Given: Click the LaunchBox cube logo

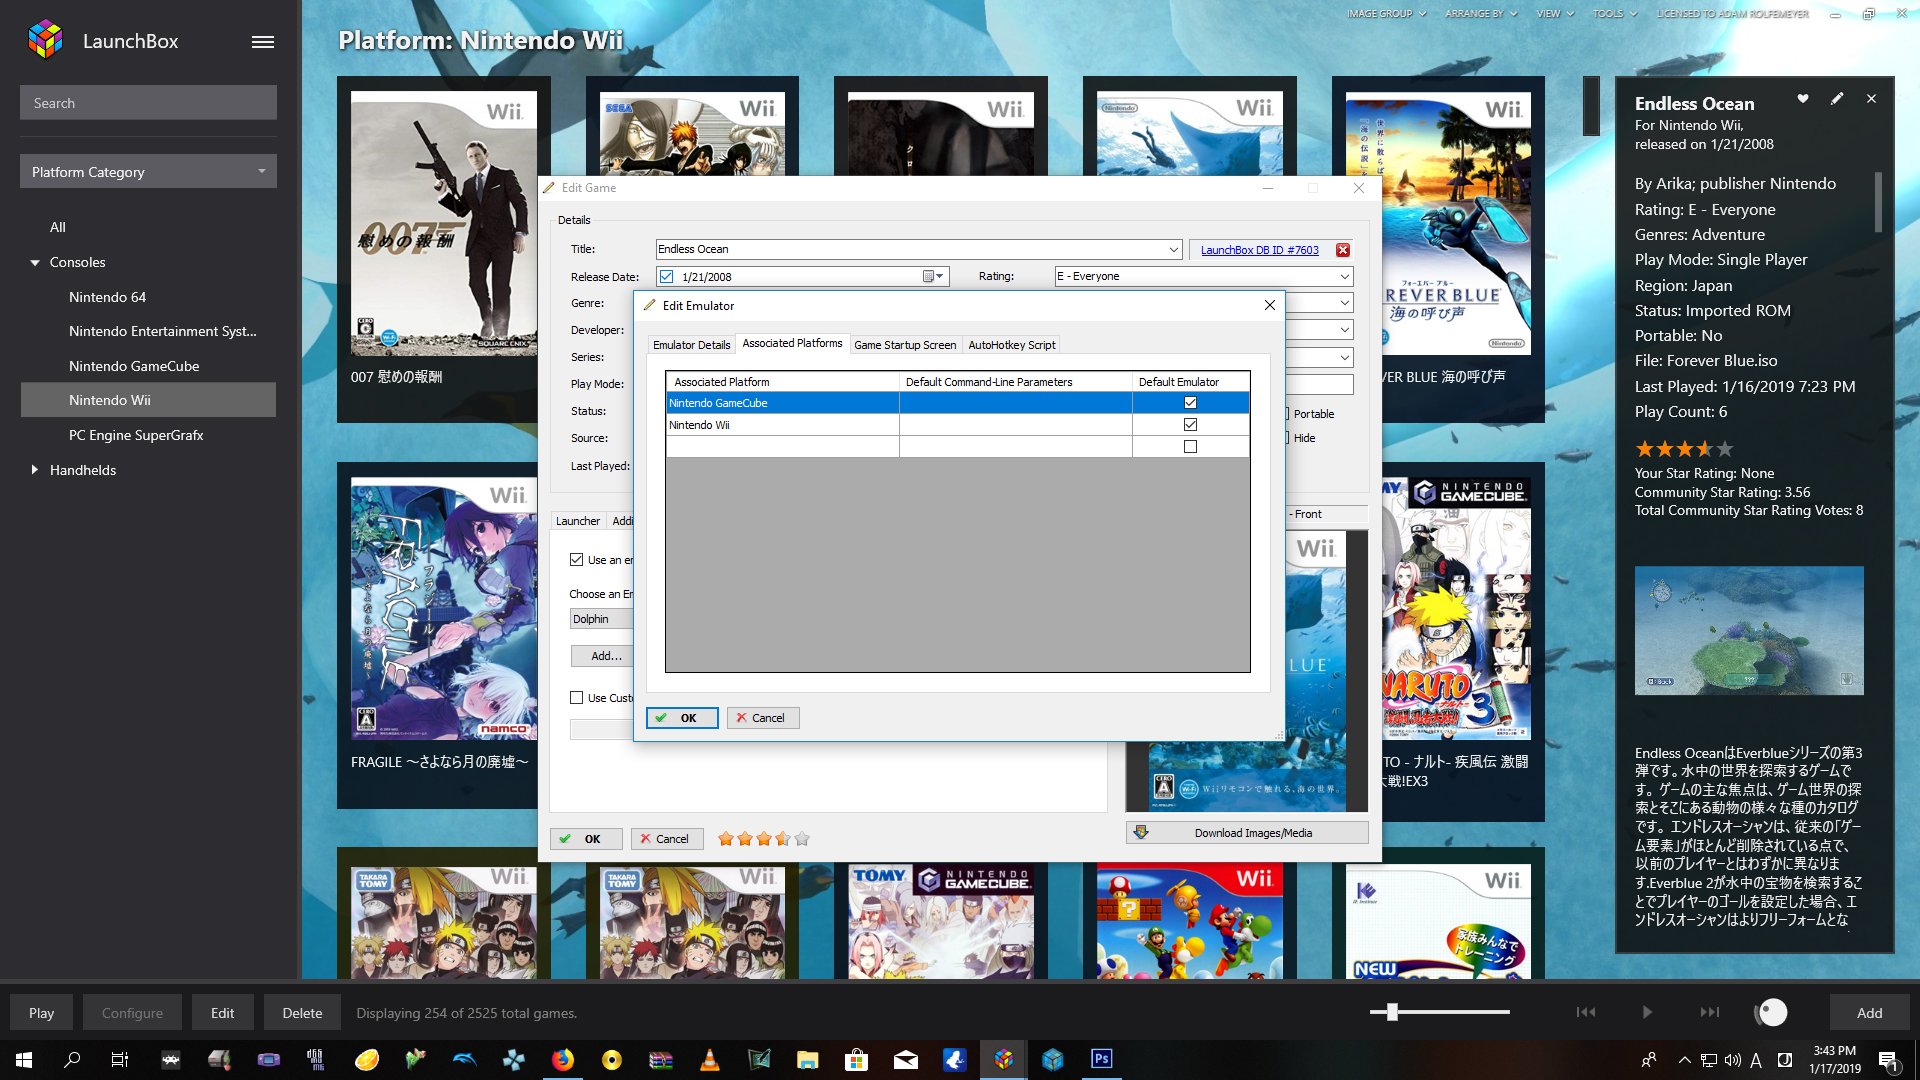Looking at the screenshot, I should click(45, 40).
